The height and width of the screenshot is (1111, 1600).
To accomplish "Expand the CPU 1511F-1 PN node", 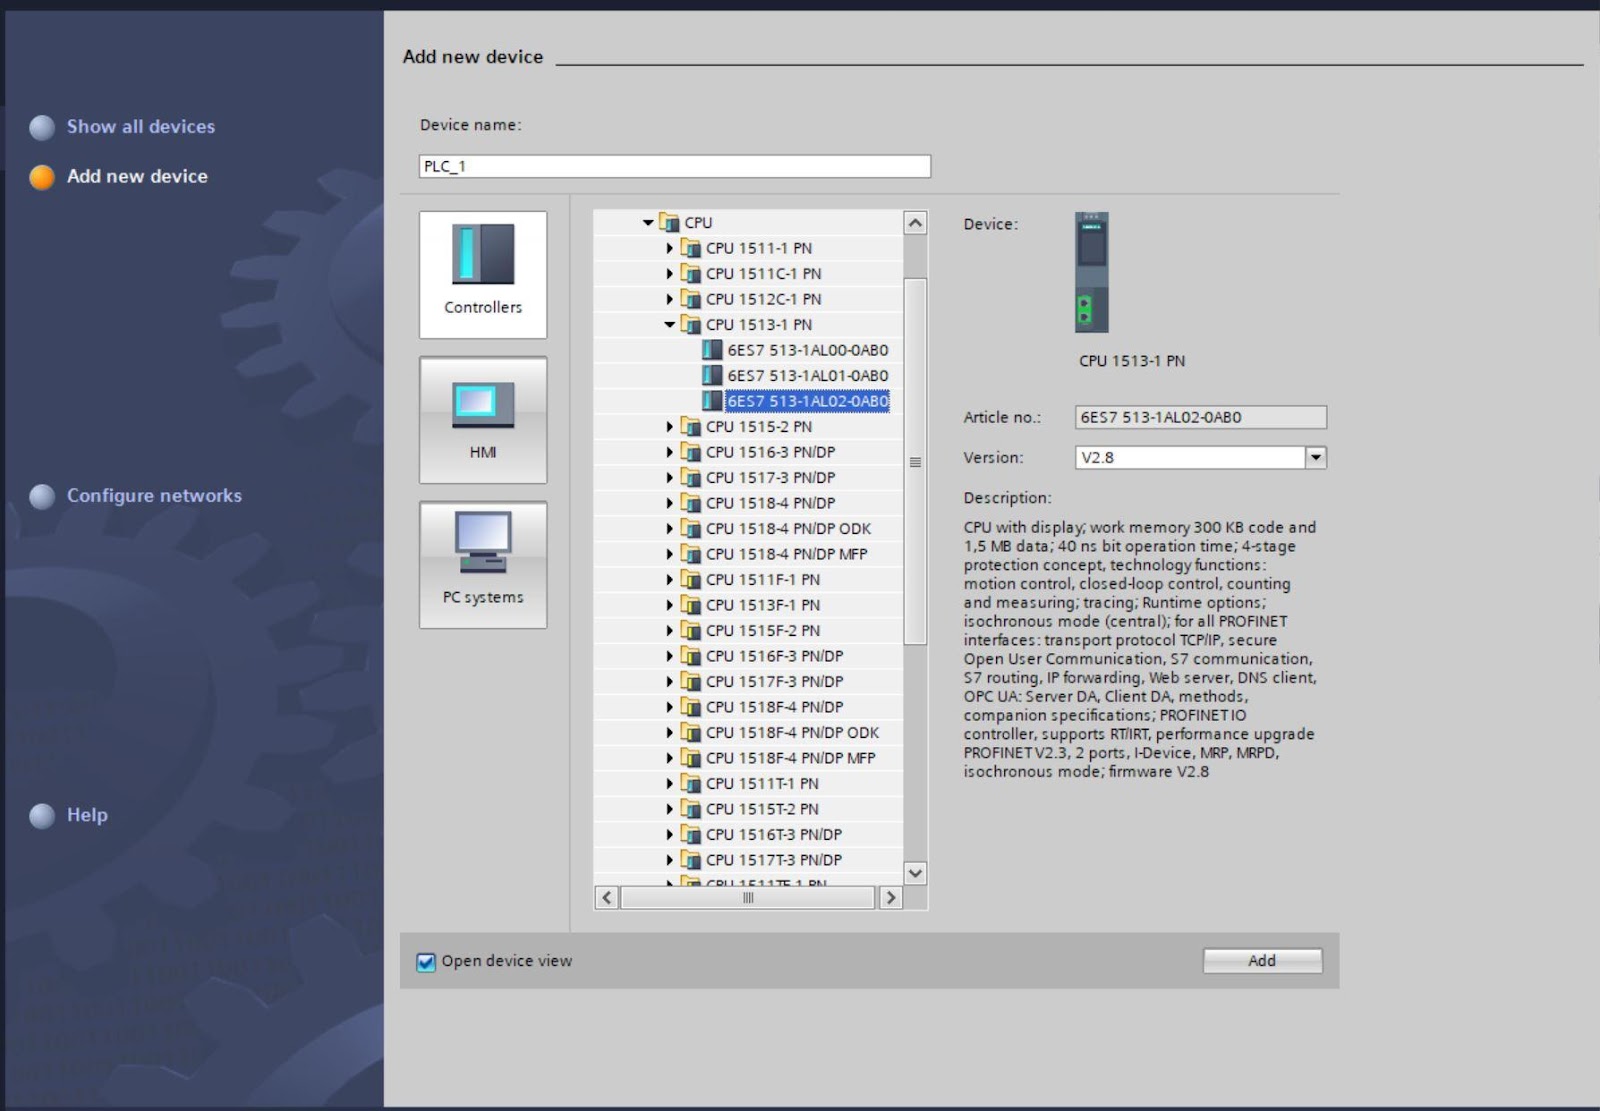I will point(669,580).
